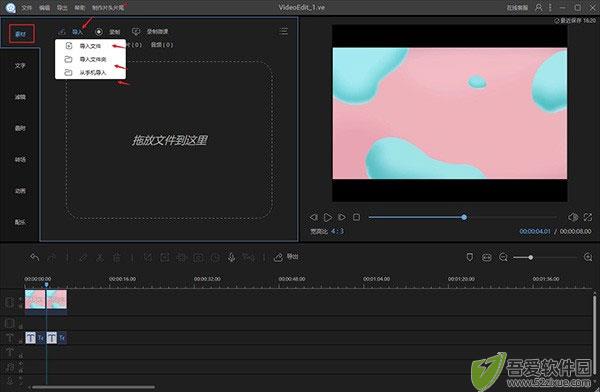Choose the first import file option

[90, 46]
